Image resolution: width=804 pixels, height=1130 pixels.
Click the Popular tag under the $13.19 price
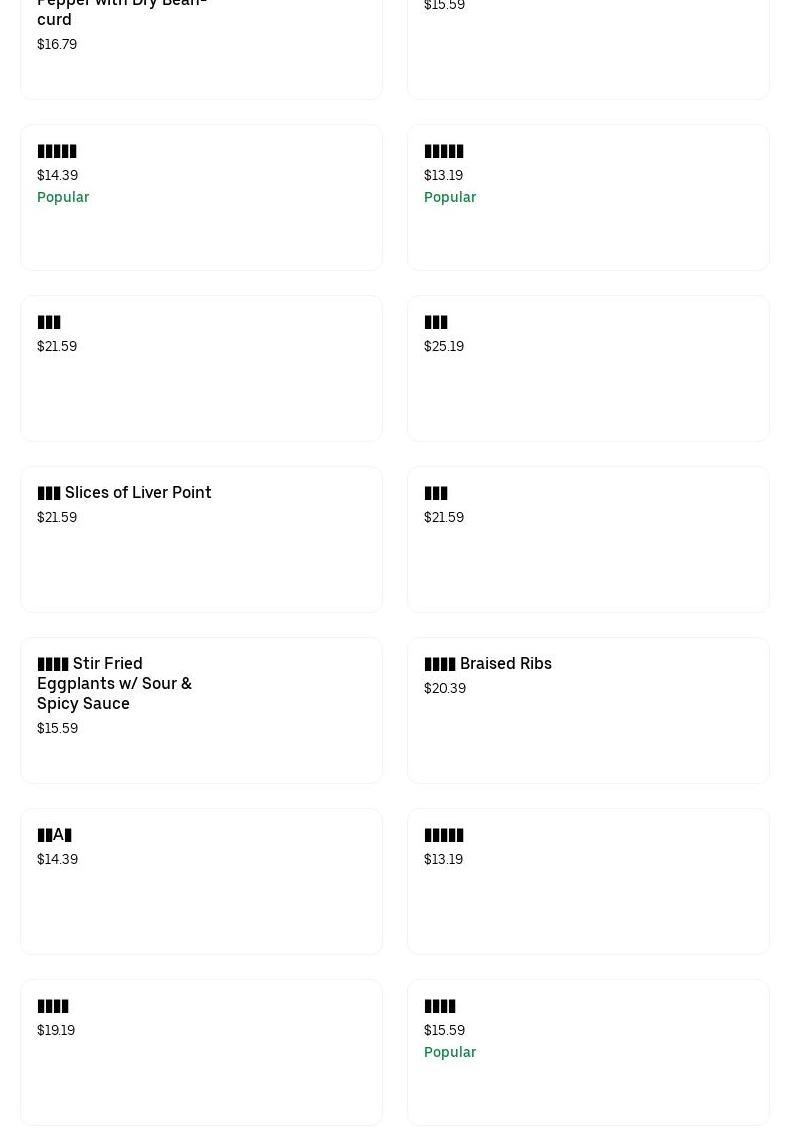coord(450,198)
